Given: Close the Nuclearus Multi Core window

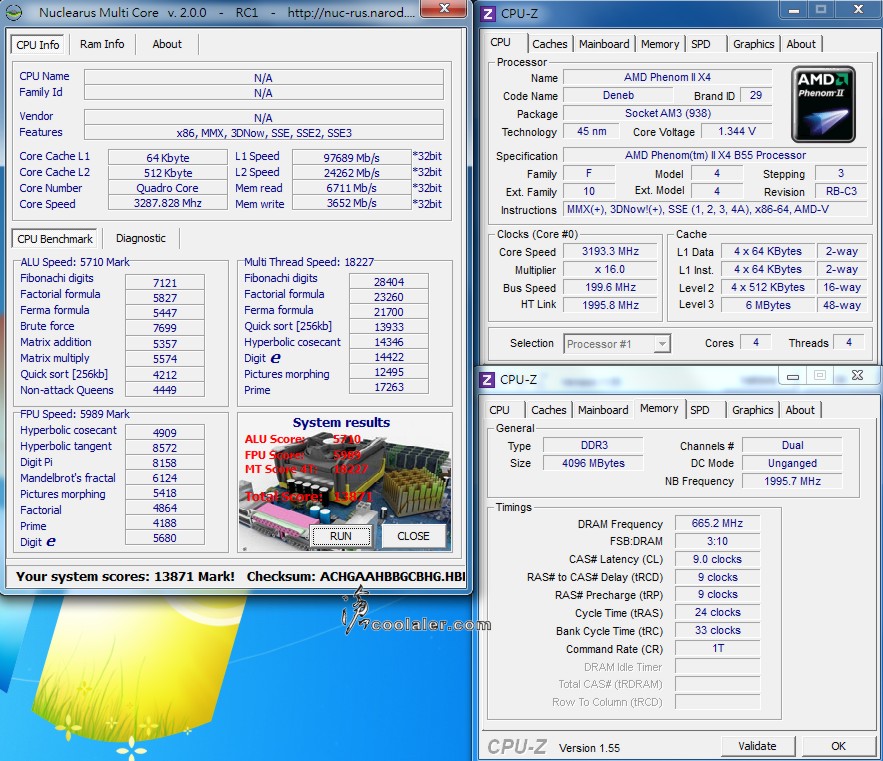Looking at the screenshot, I should 444,8.
